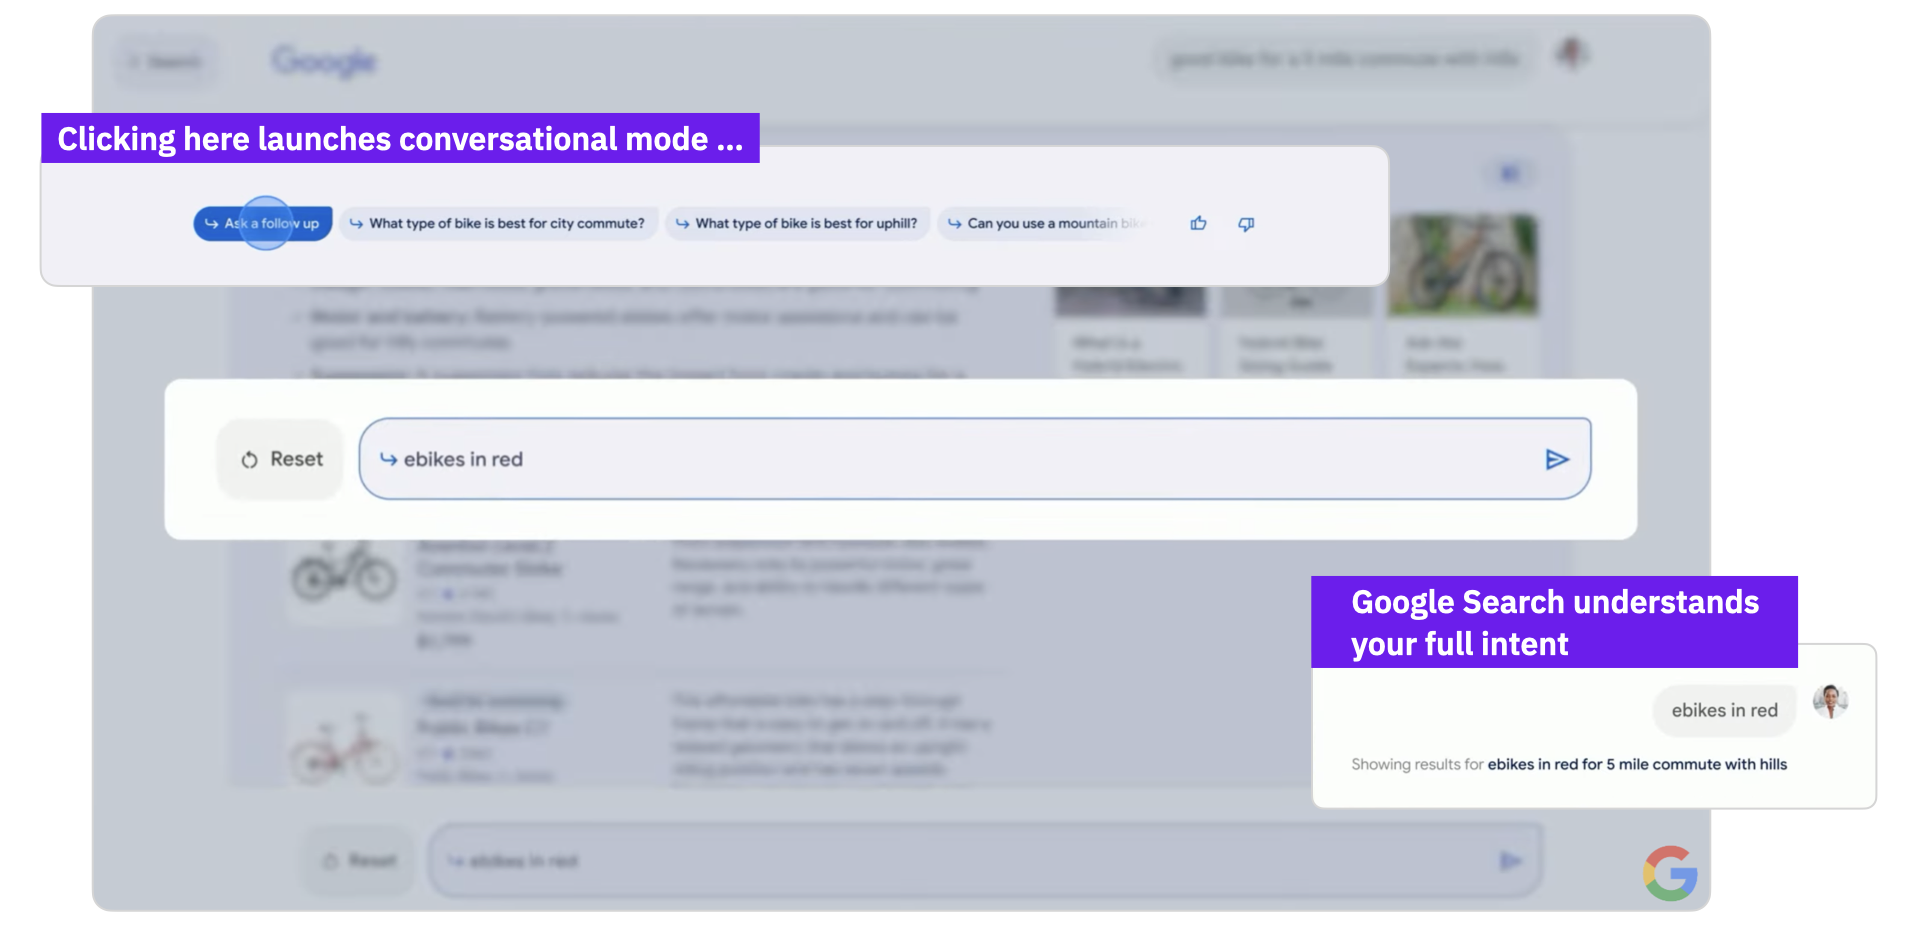Click the thumbs up feedback icon

click(x=1198, y=223)
